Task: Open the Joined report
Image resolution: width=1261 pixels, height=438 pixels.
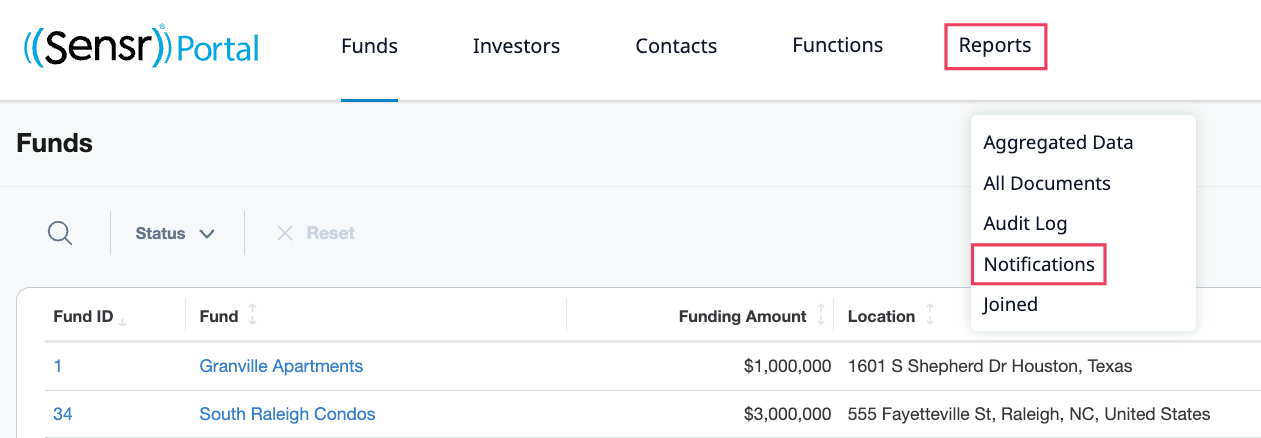Action: point(1010,305)
